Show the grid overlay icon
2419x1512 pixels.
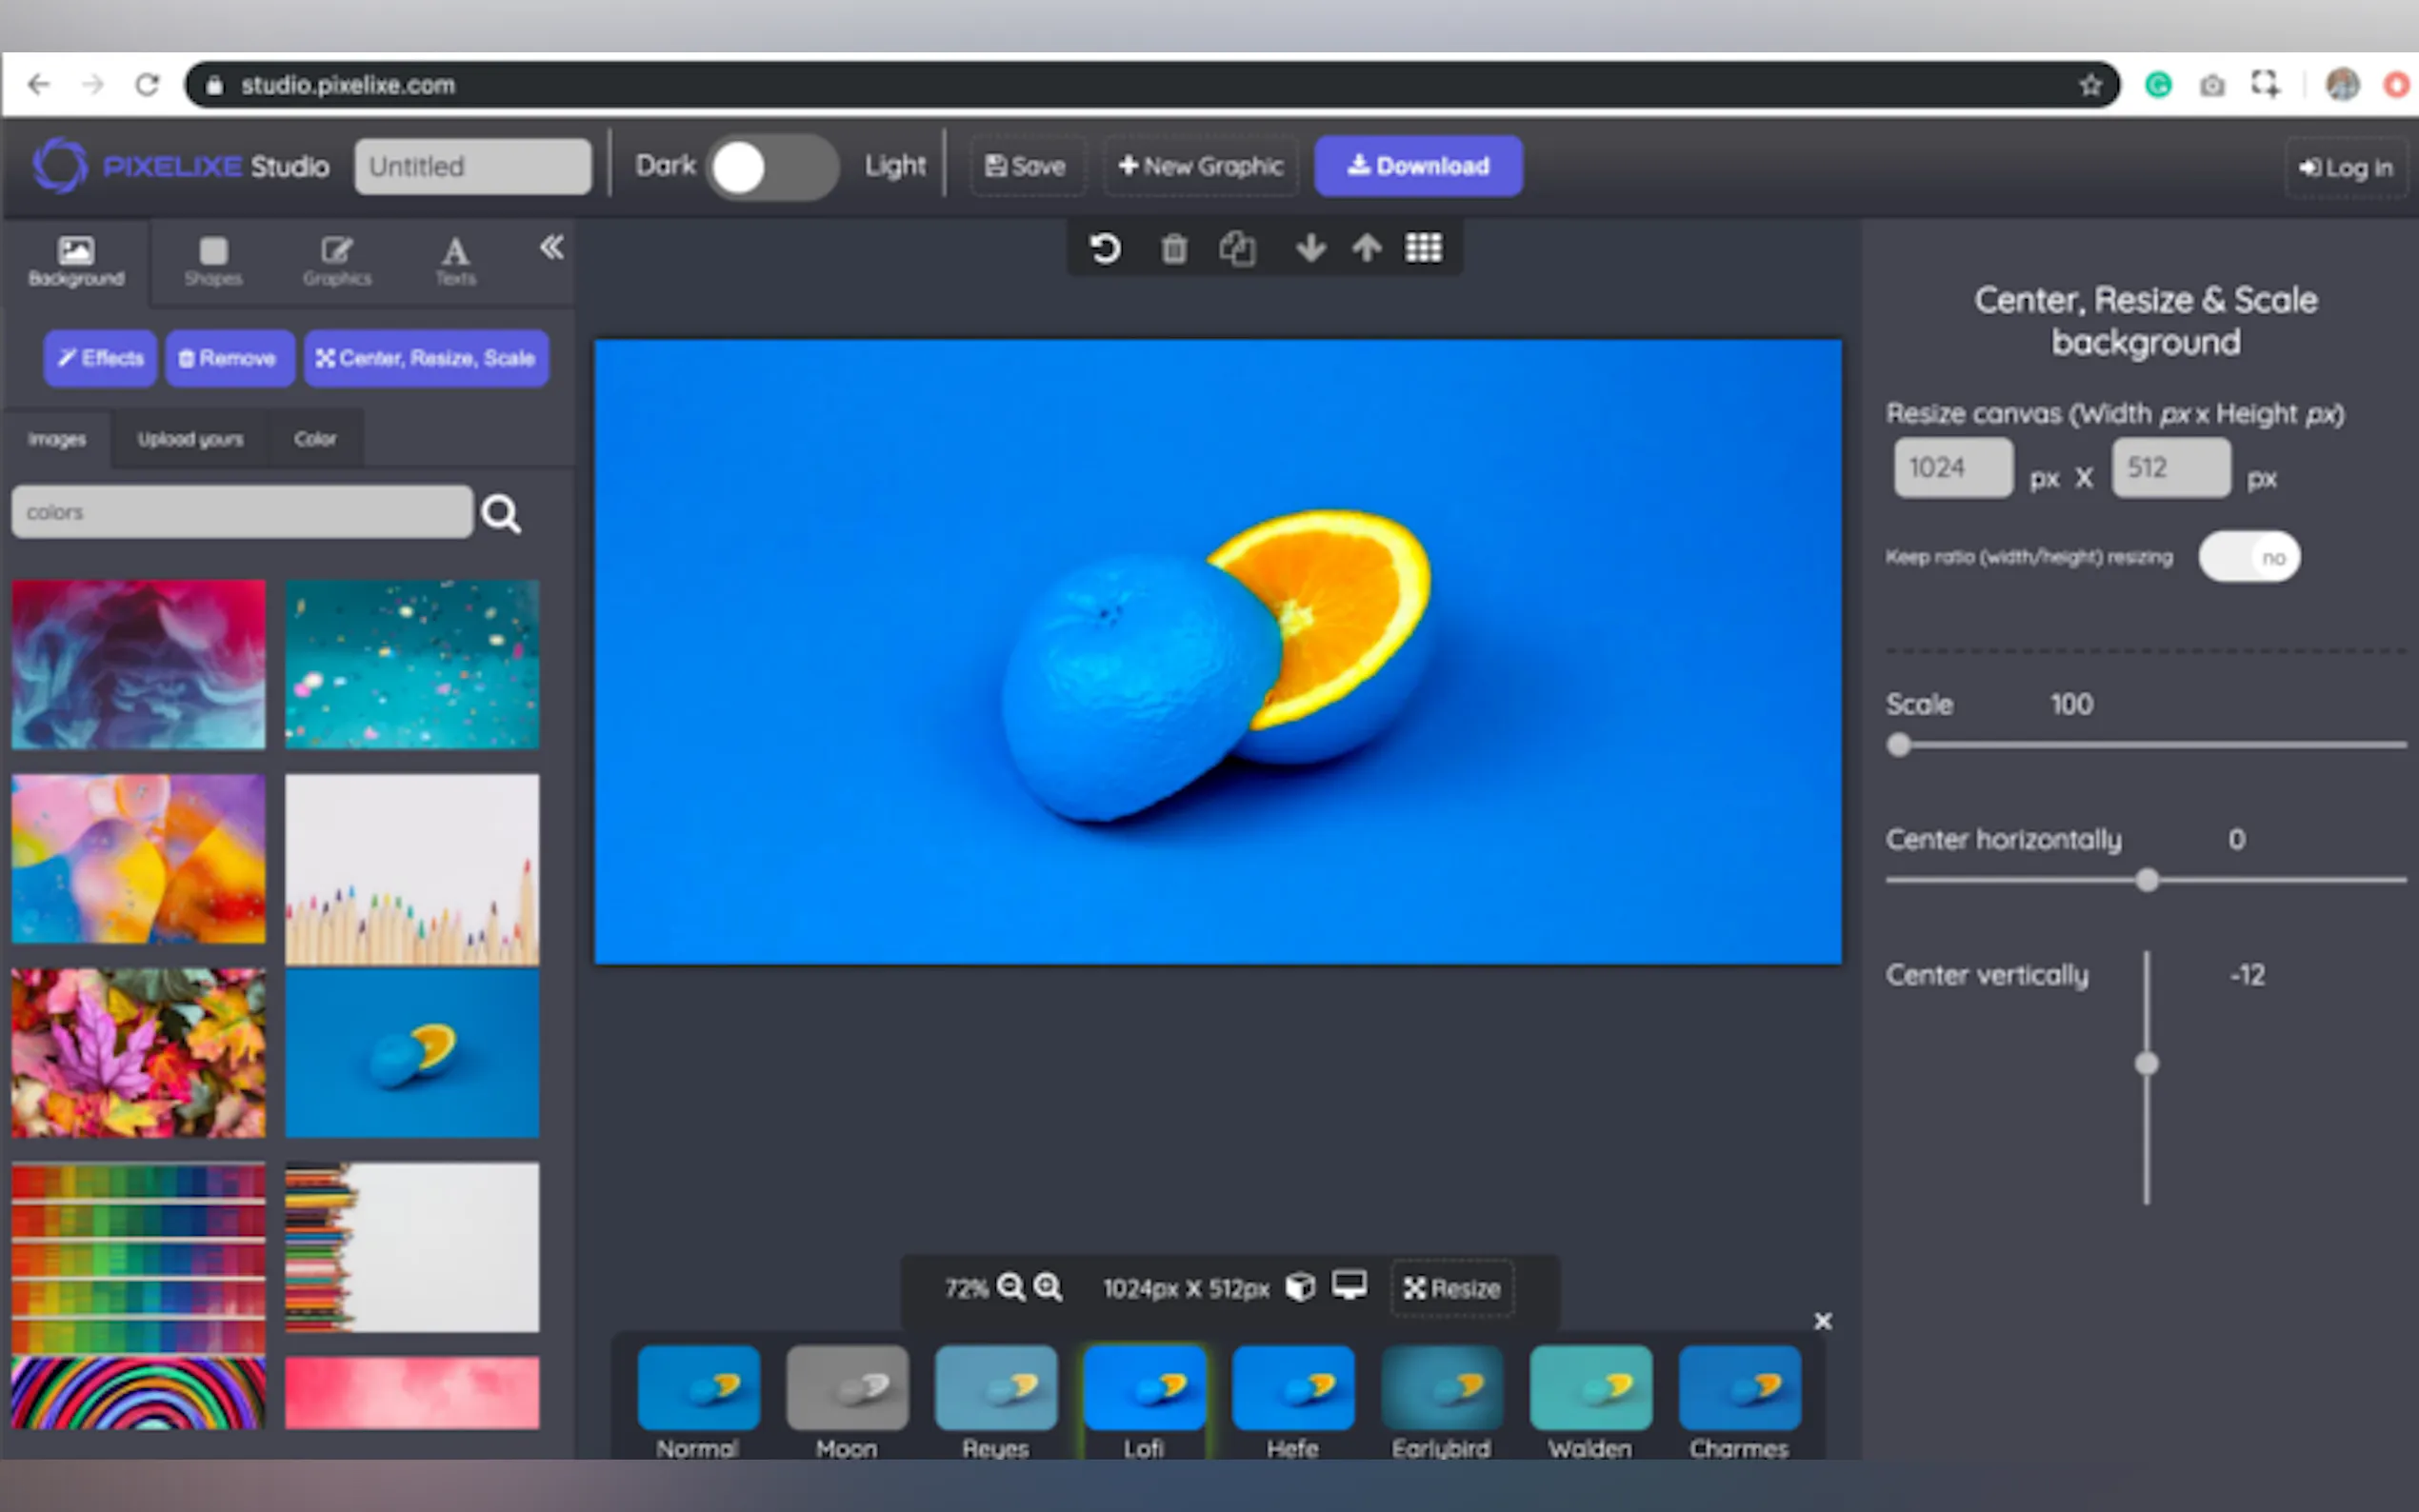pos(1423,248)
